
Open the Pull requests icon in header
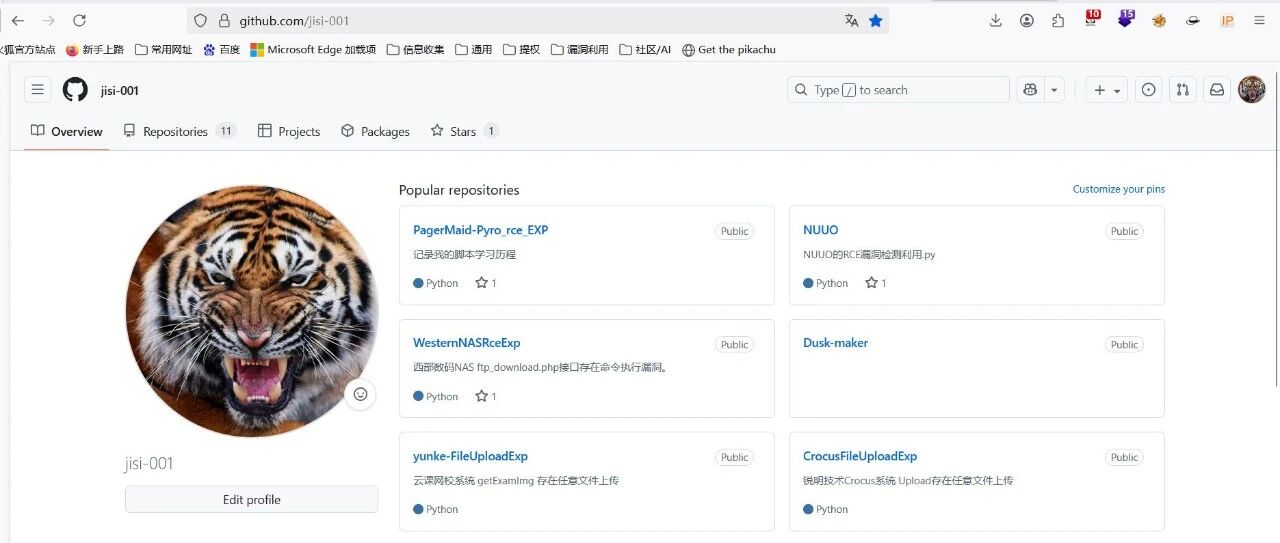(x=1183, y=90)
